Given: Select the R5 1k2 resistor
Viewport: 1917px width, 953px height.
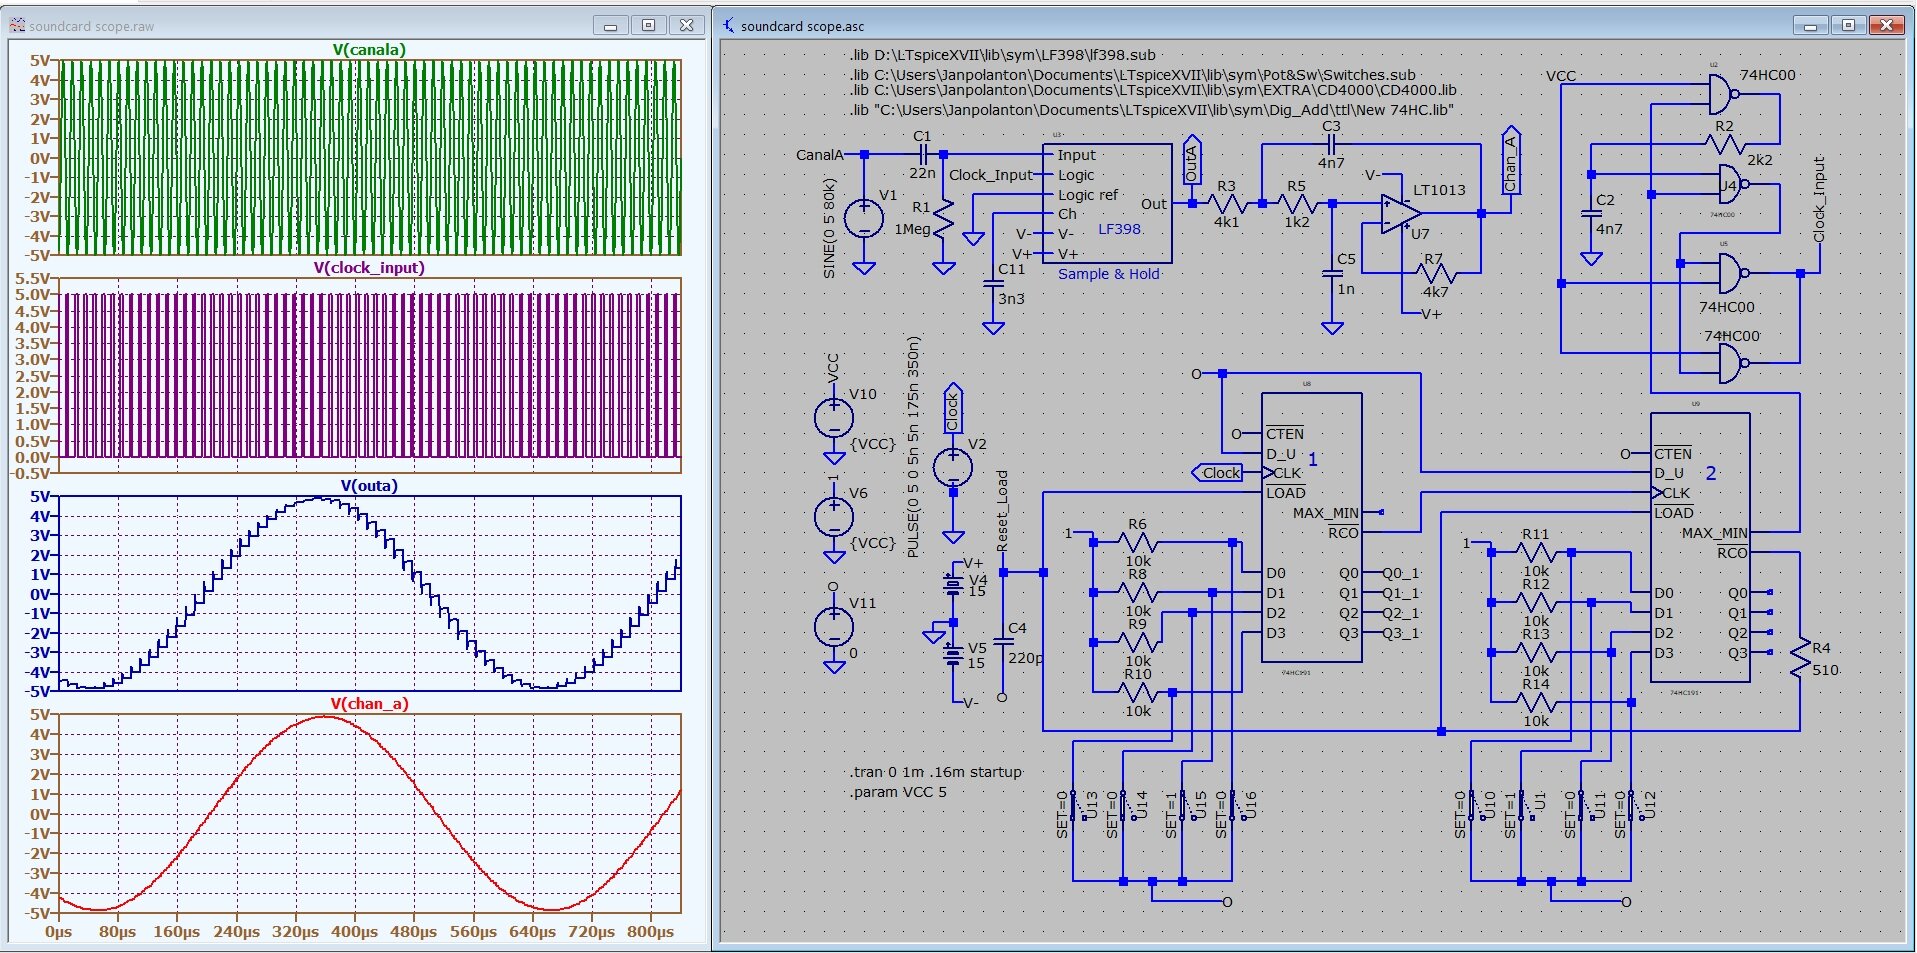Looking at the screenshot, I should (x=1296, y=203).
